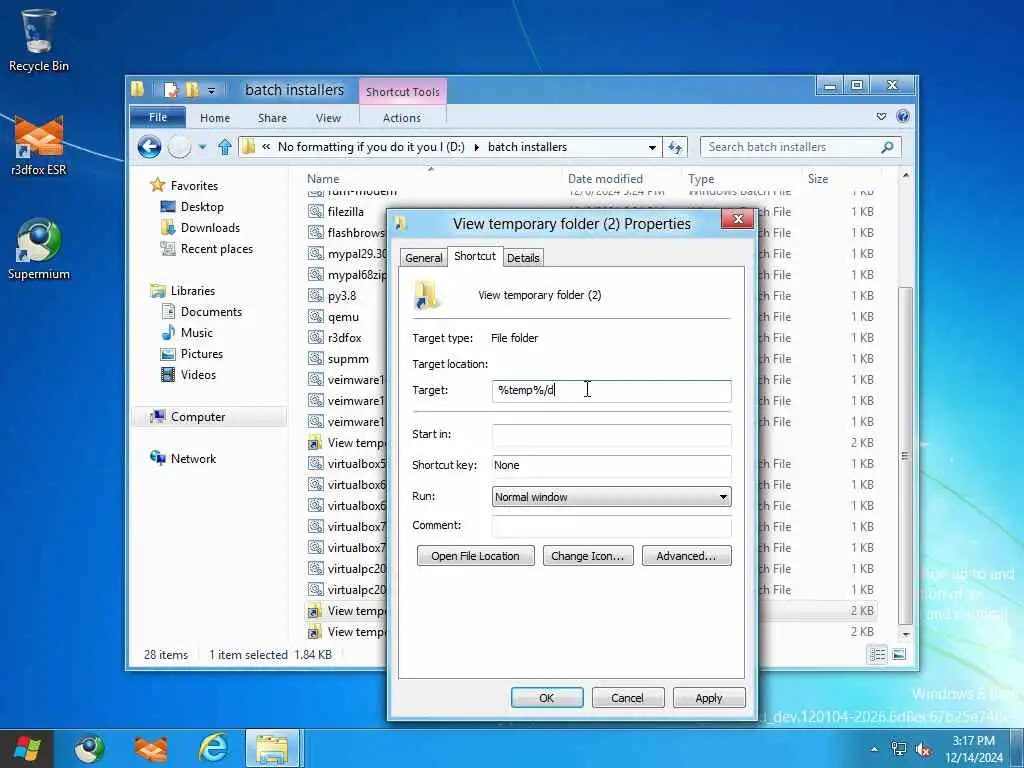Click the Back arrow in Explorer

(150, 147)
